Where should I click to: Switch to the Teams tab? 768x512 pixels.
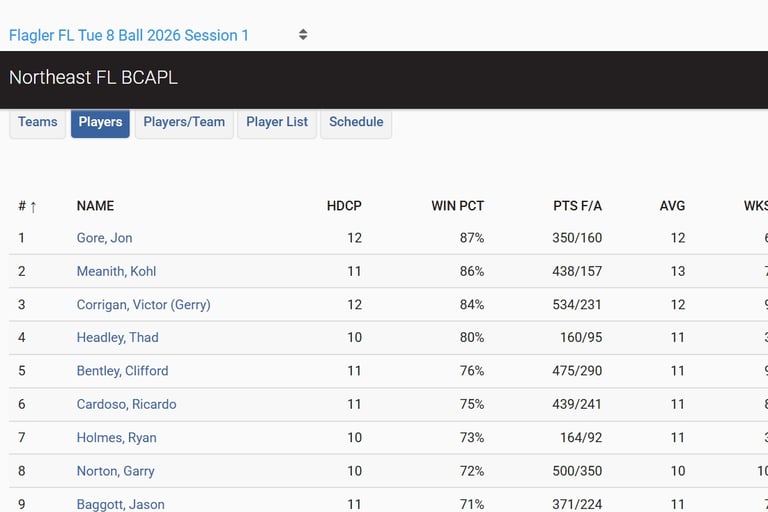click(38, 122)
